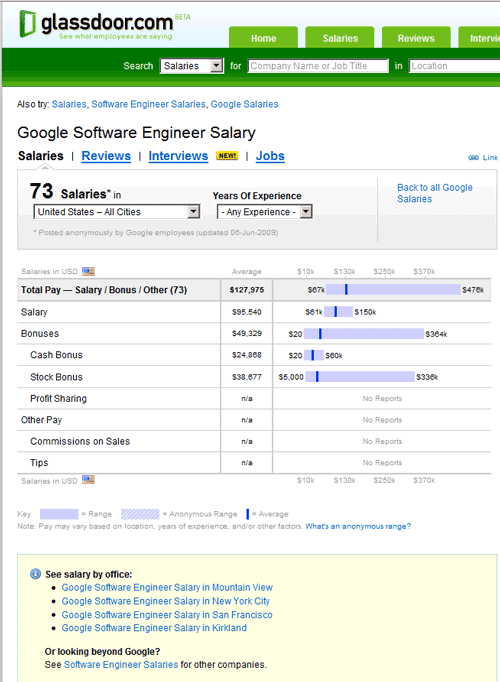Click the Cash Bonus row label
The height and width of the screenshot is (682, 500).
click(x=56, y=355)
